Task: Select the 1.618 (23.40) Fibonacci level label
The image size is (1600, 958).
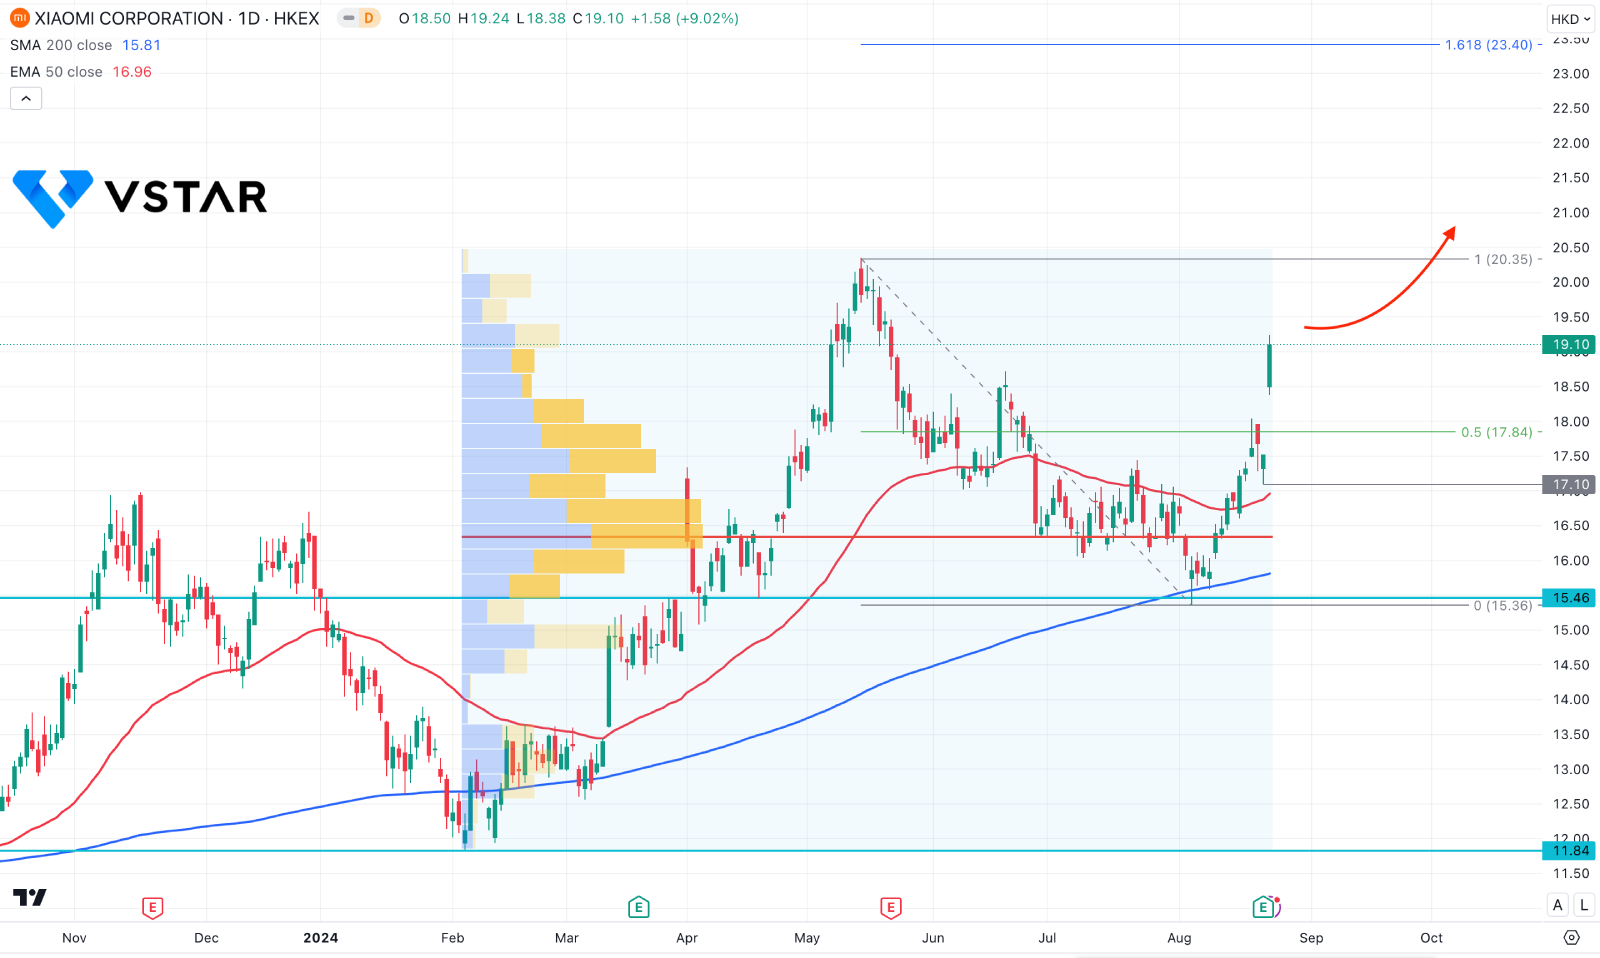Action: [x=1489, y=45]
